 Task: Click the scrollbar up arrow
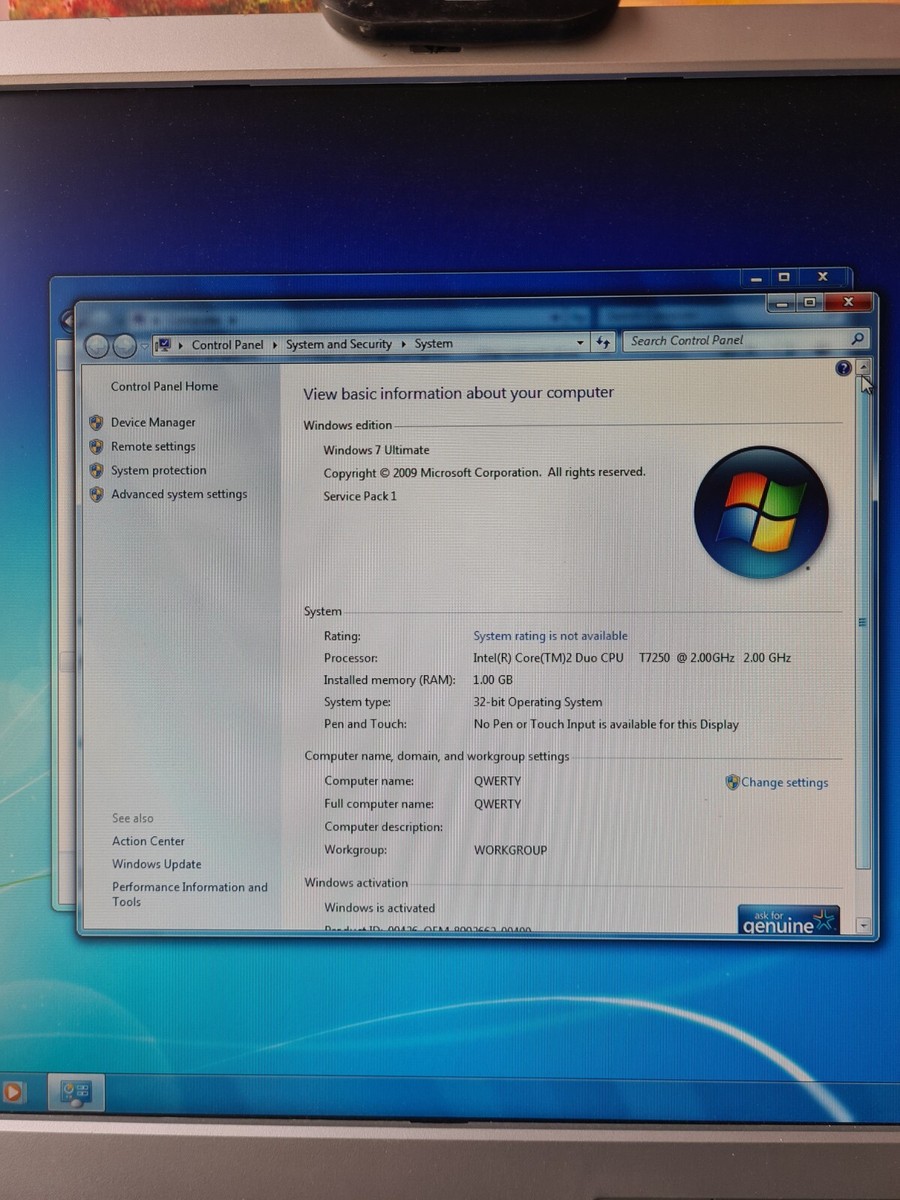(864, 368)
